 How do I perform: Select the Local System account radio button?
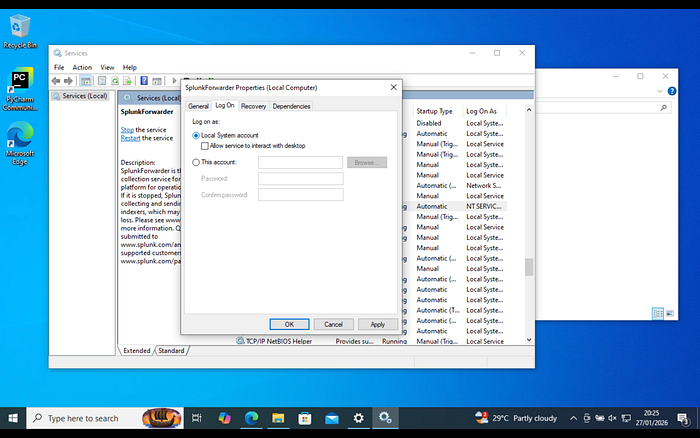[x=196, y=135]
